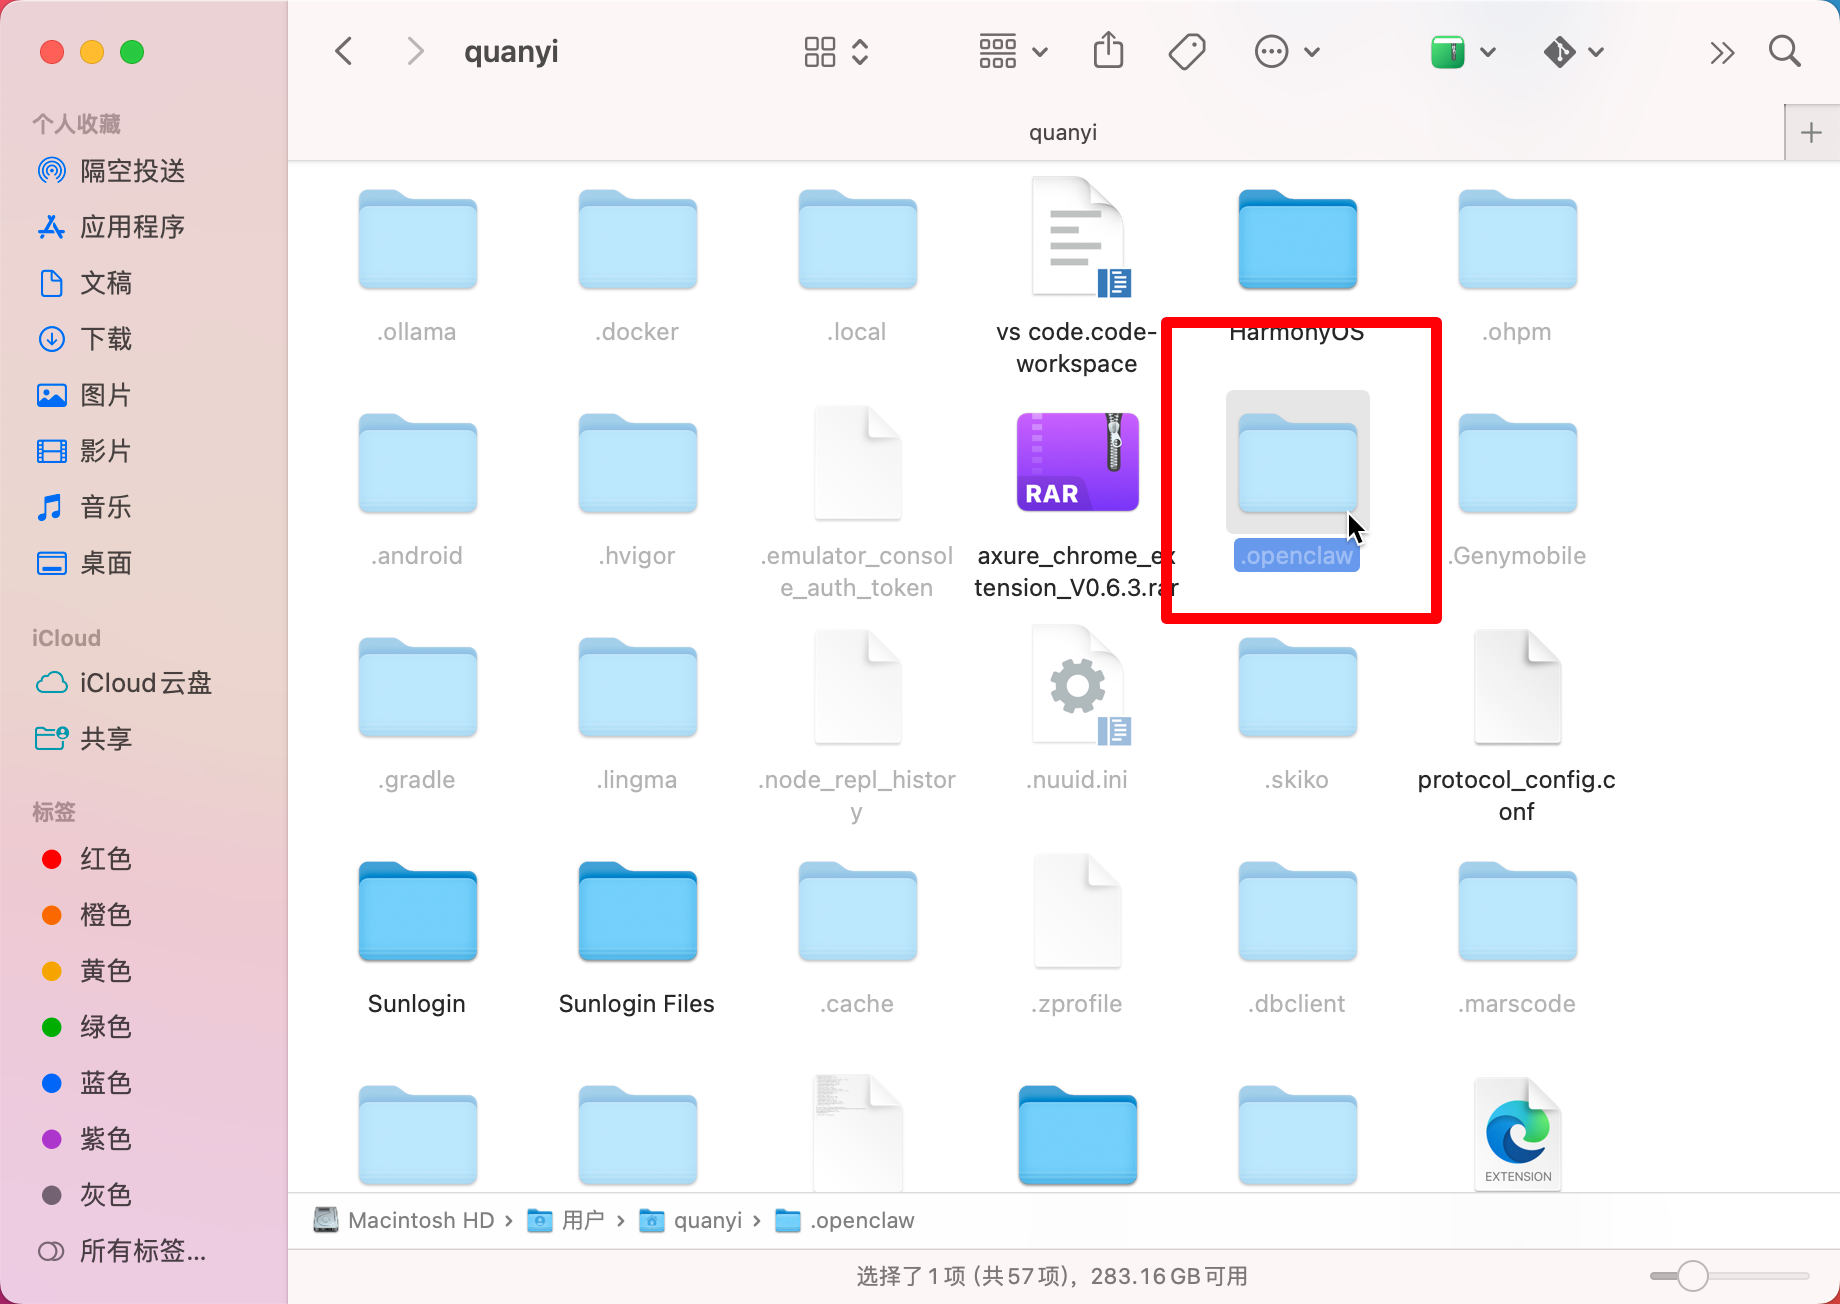The height and width of the screenshot is (1304, 1840).
Task: Show more toolbar items via double chevron
Action: click(1721, 52)
